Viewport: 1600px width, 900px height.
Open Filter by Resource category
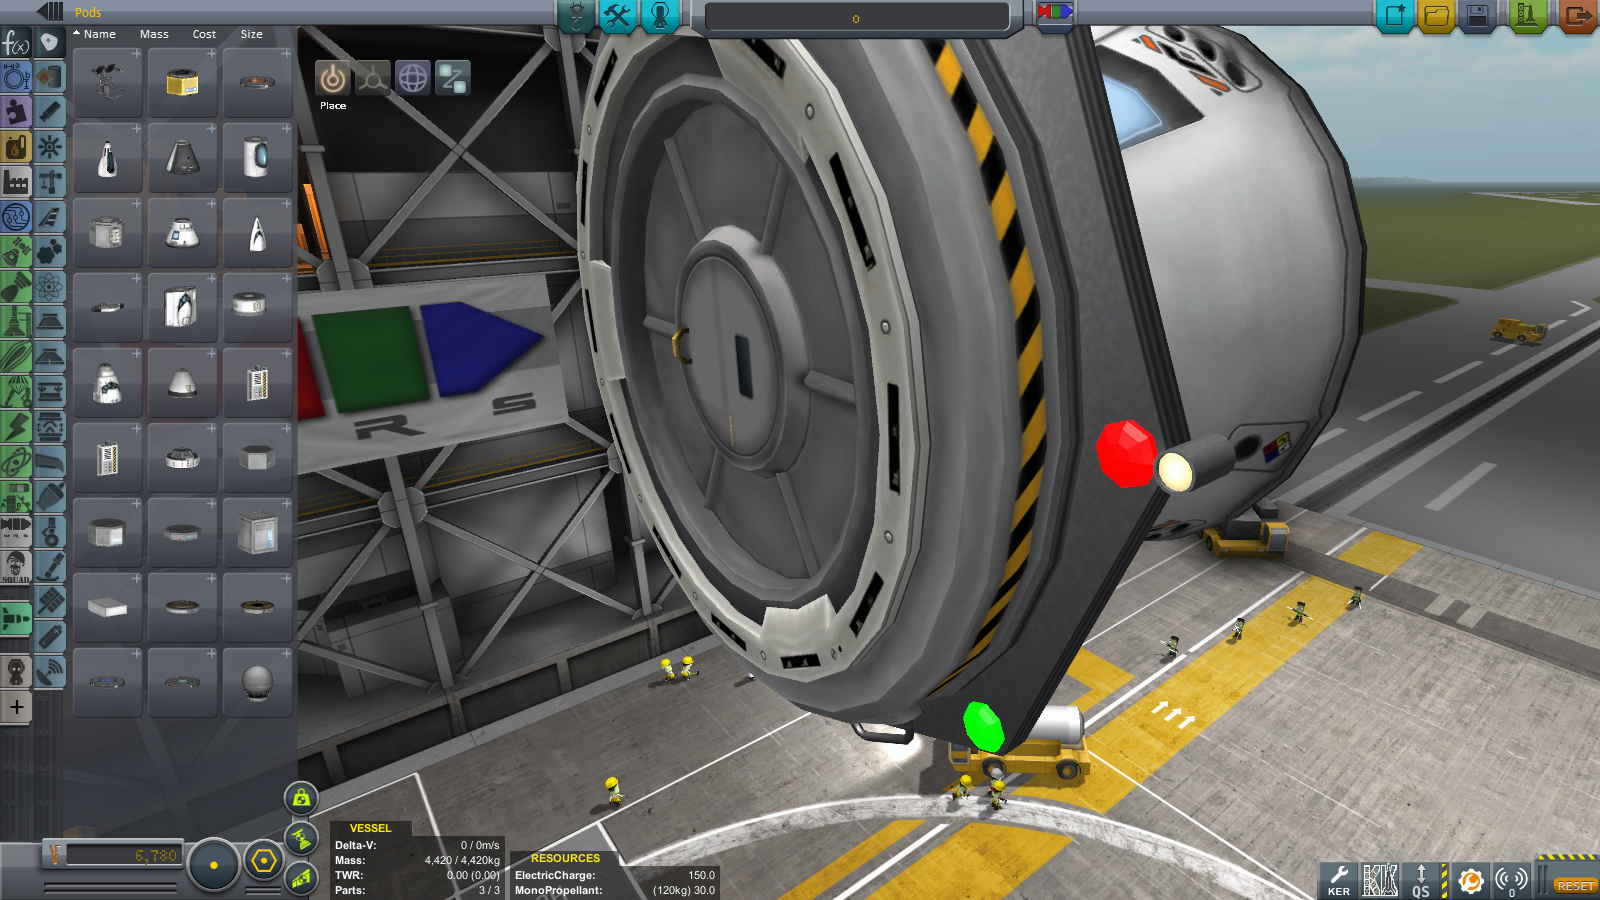[16, 147]
